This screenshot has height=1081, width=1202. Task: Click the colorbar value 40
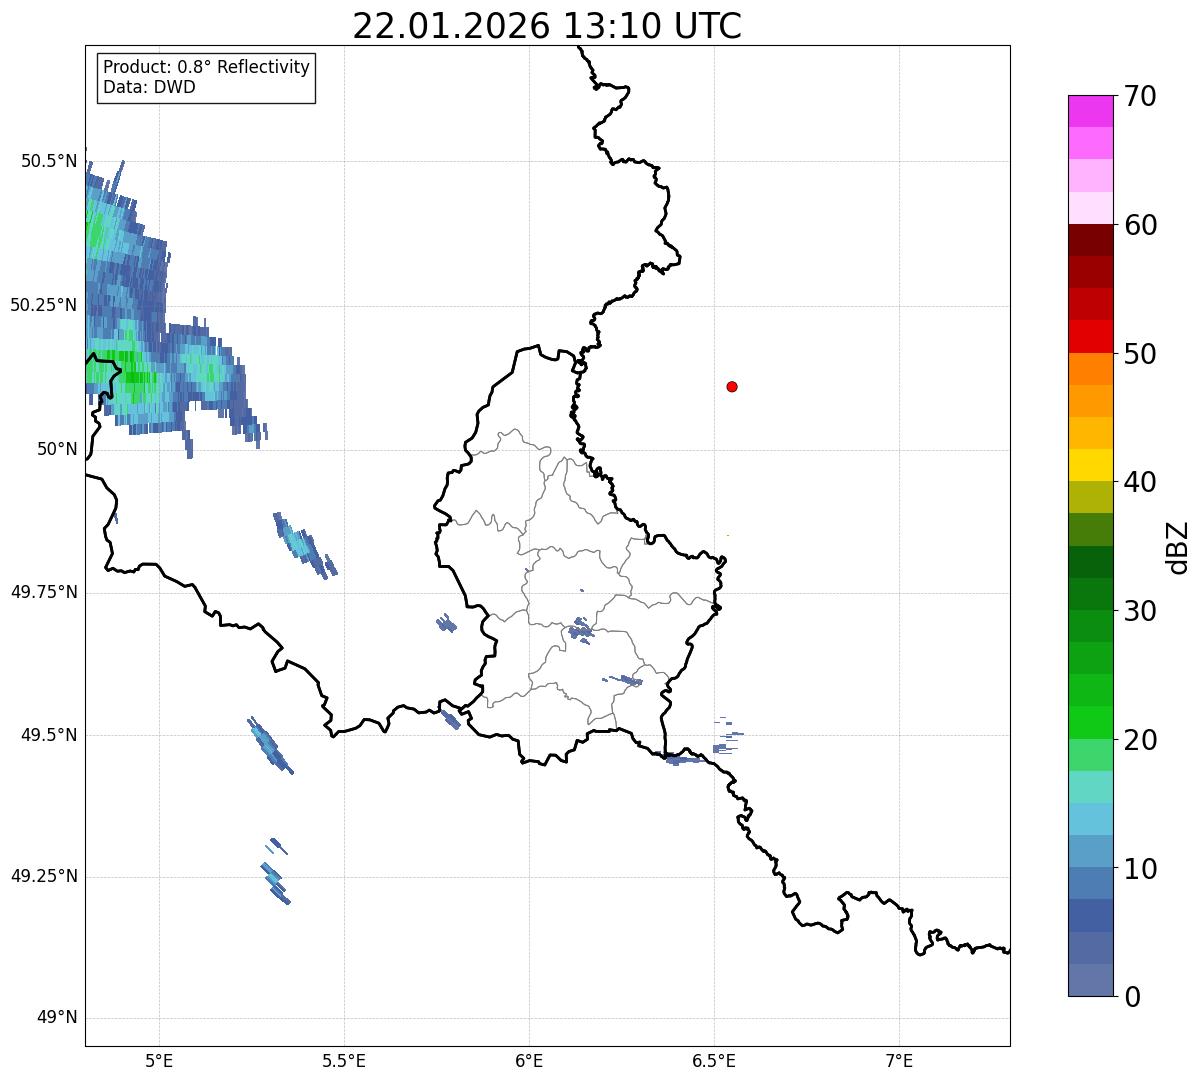point(1140,482)
